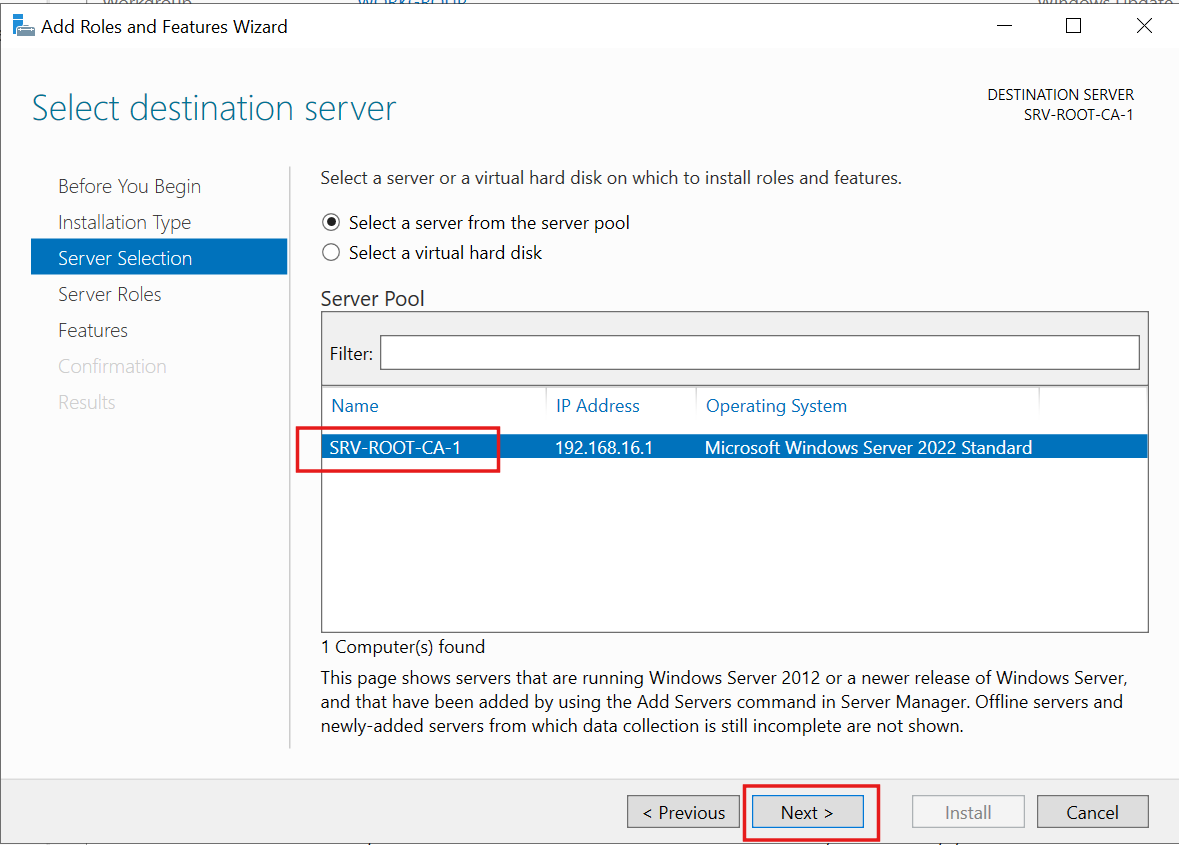Jump to the Server Roles step

pos(110,294)
